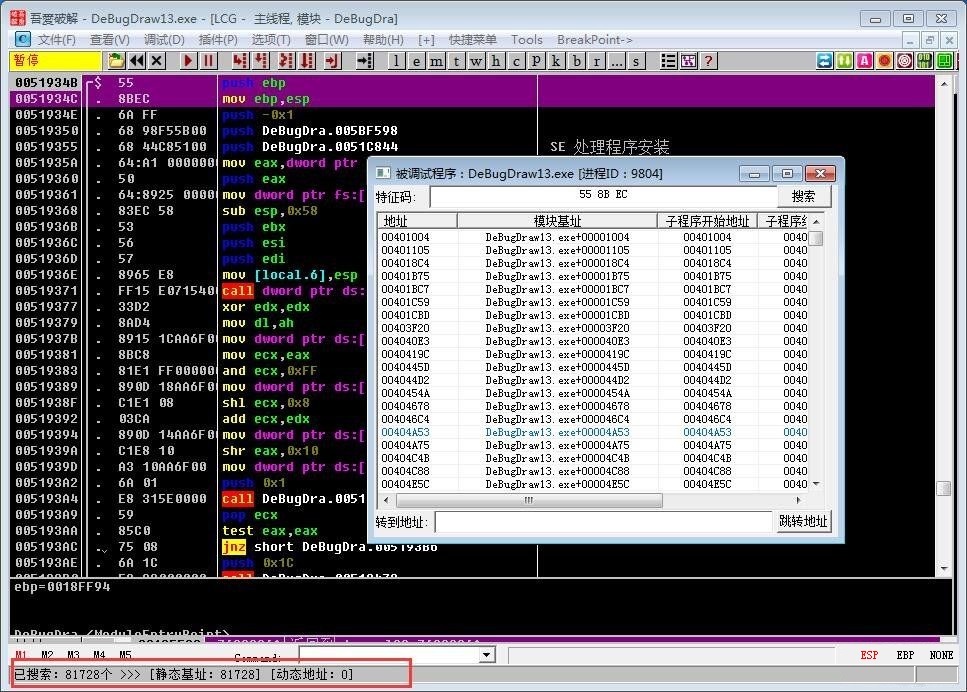
Task: Click the Trace Into toolbar icon
Action: click(x=286, y=60)
